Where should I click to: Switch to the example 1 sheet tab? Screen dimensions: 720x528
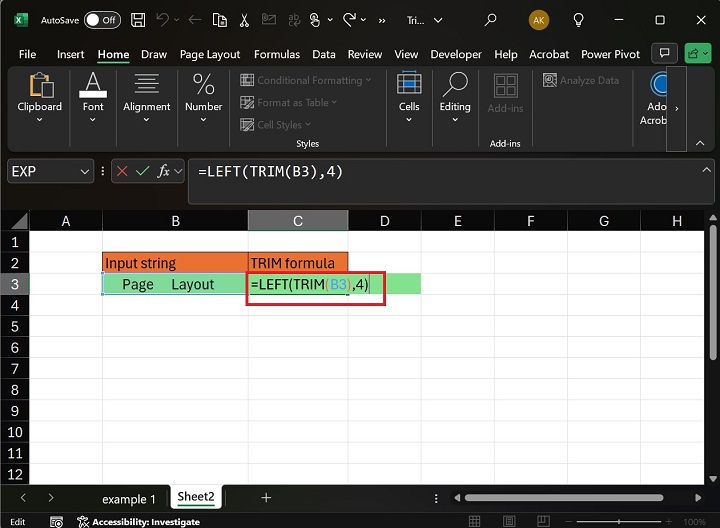[x=128, y=498]
